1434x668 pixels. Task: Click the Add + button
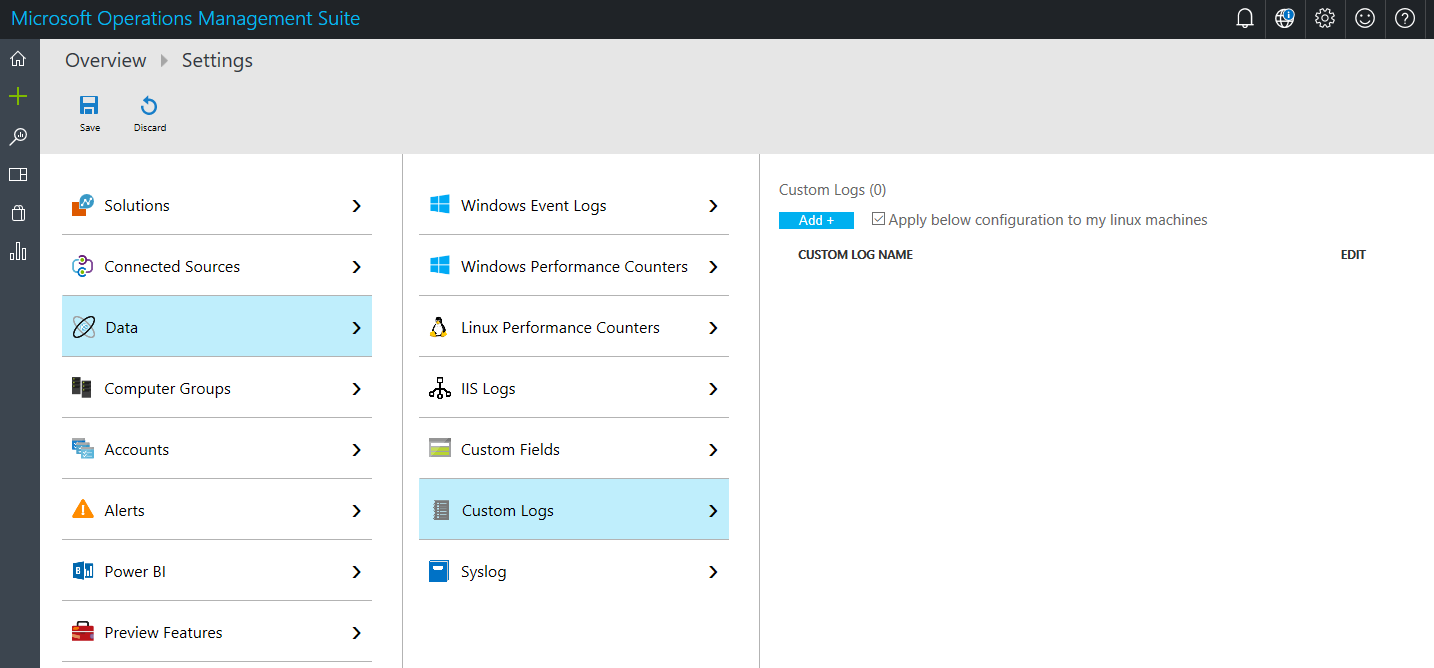tap(816, 220)
